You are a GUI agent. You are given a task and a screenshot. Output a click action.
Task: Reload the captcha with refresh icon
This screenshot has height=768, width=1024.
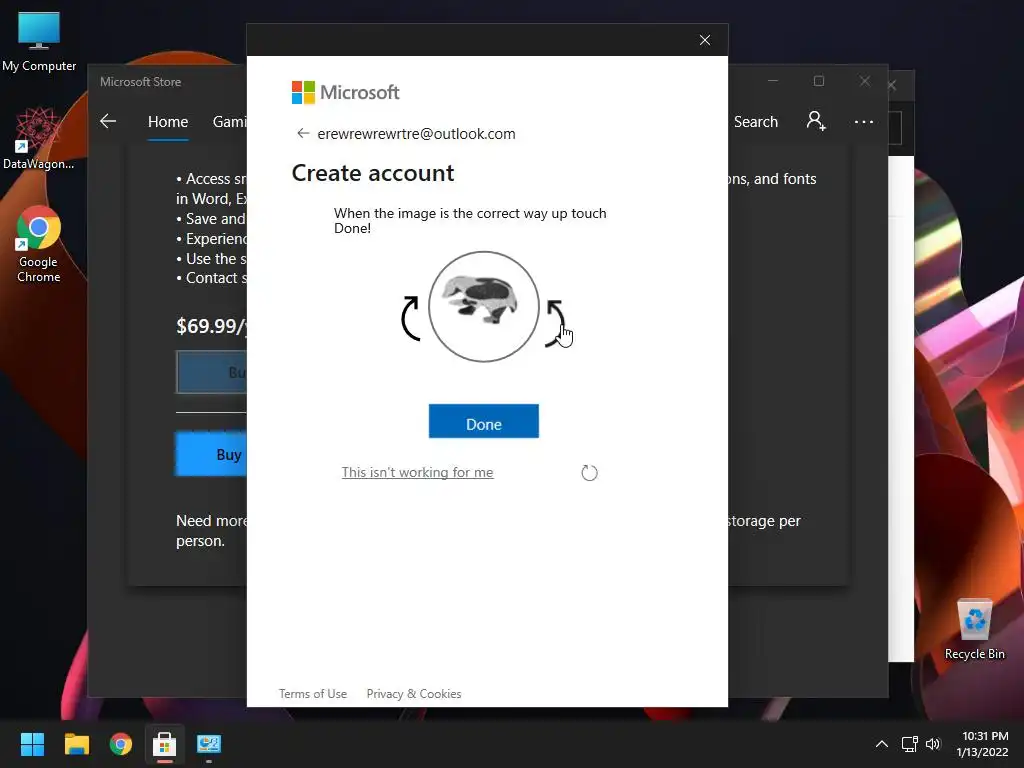(x=589, y=473)
